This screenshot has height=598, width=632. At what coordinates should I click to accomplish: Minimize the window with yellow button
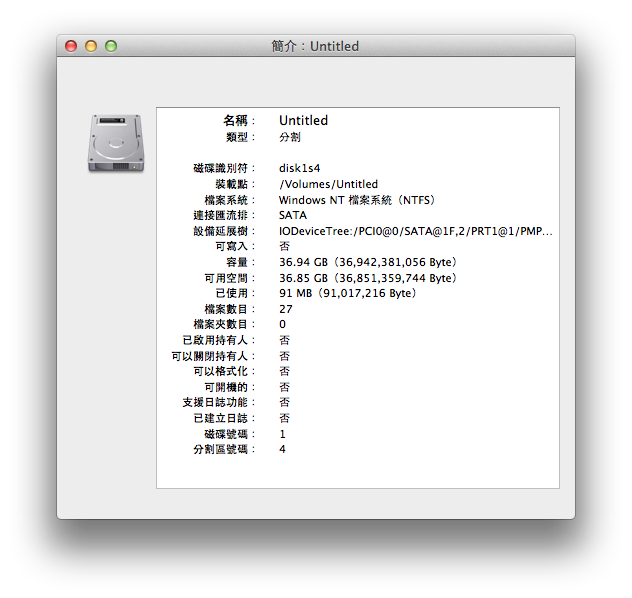point(91,46)
